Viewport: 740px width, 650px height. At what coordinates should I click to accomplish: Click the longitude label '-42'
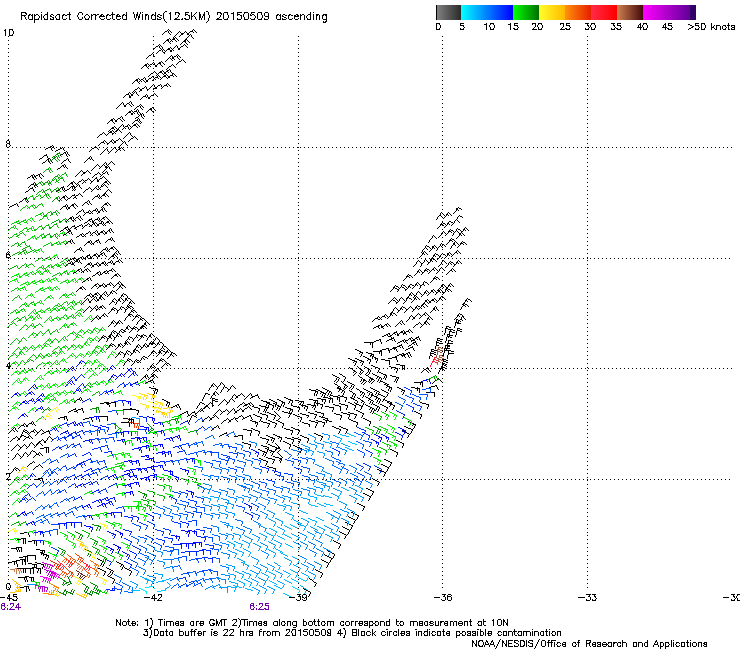pos(153,598)
